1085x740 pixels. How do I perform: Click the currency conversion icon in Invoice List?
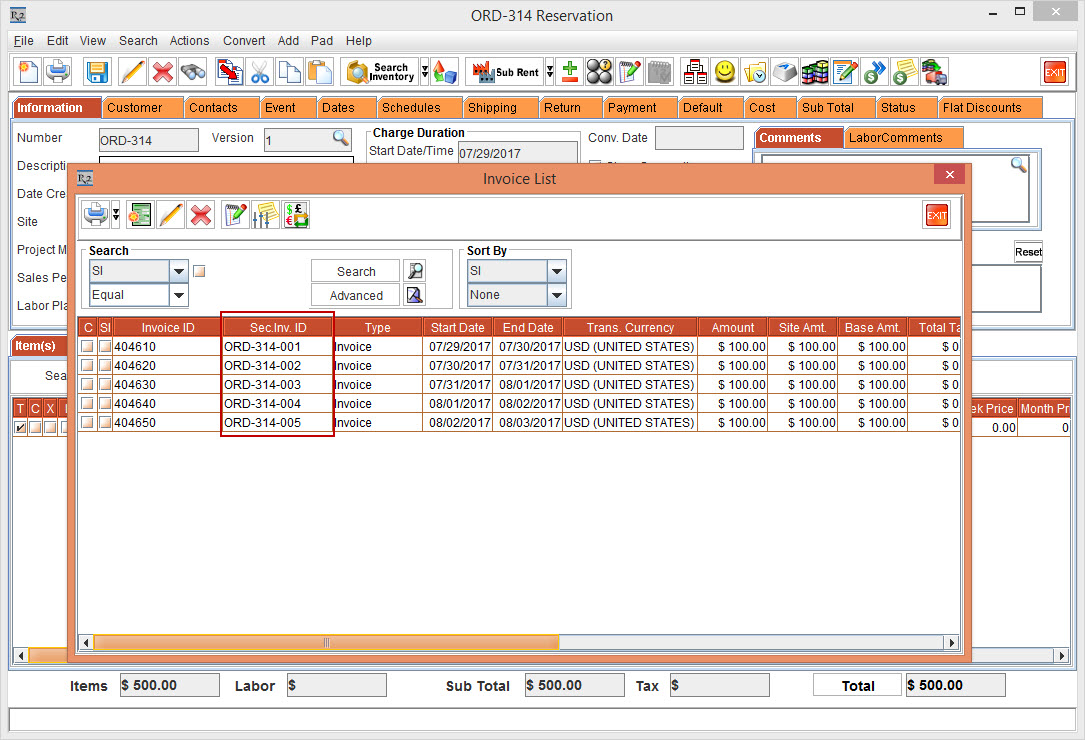coord(296,214)
